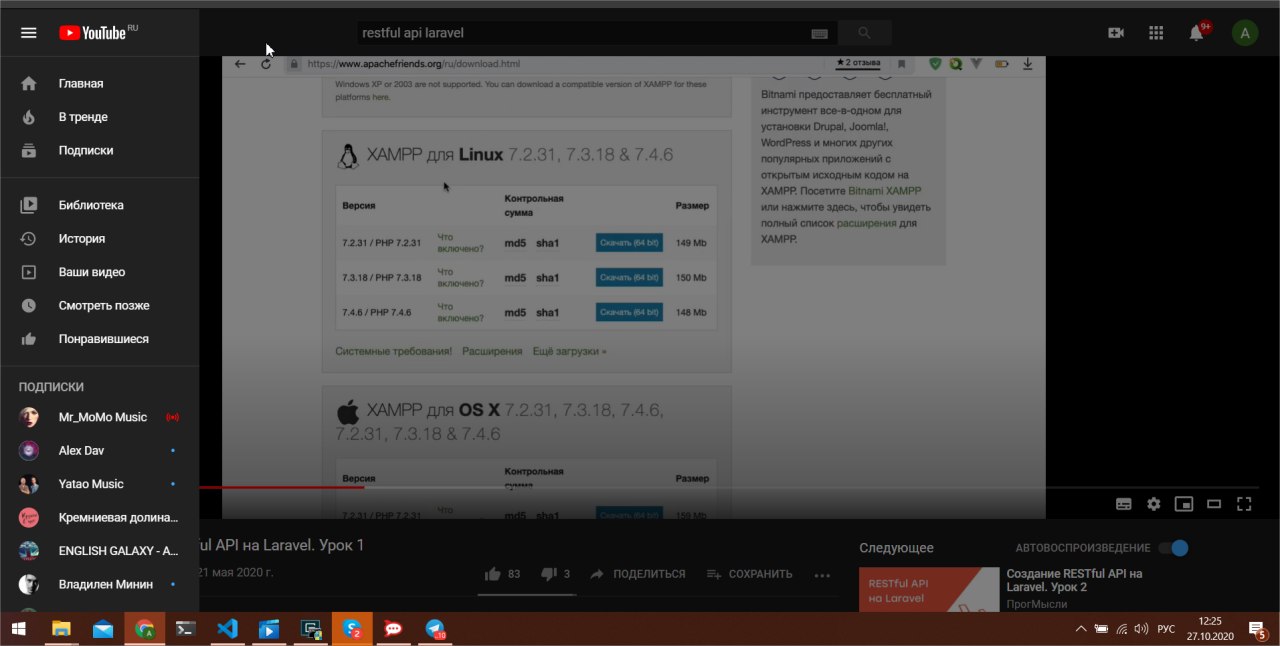1280x646 pixels.
Task: Open the volume tray icon
Action: tap(1142, 629)
